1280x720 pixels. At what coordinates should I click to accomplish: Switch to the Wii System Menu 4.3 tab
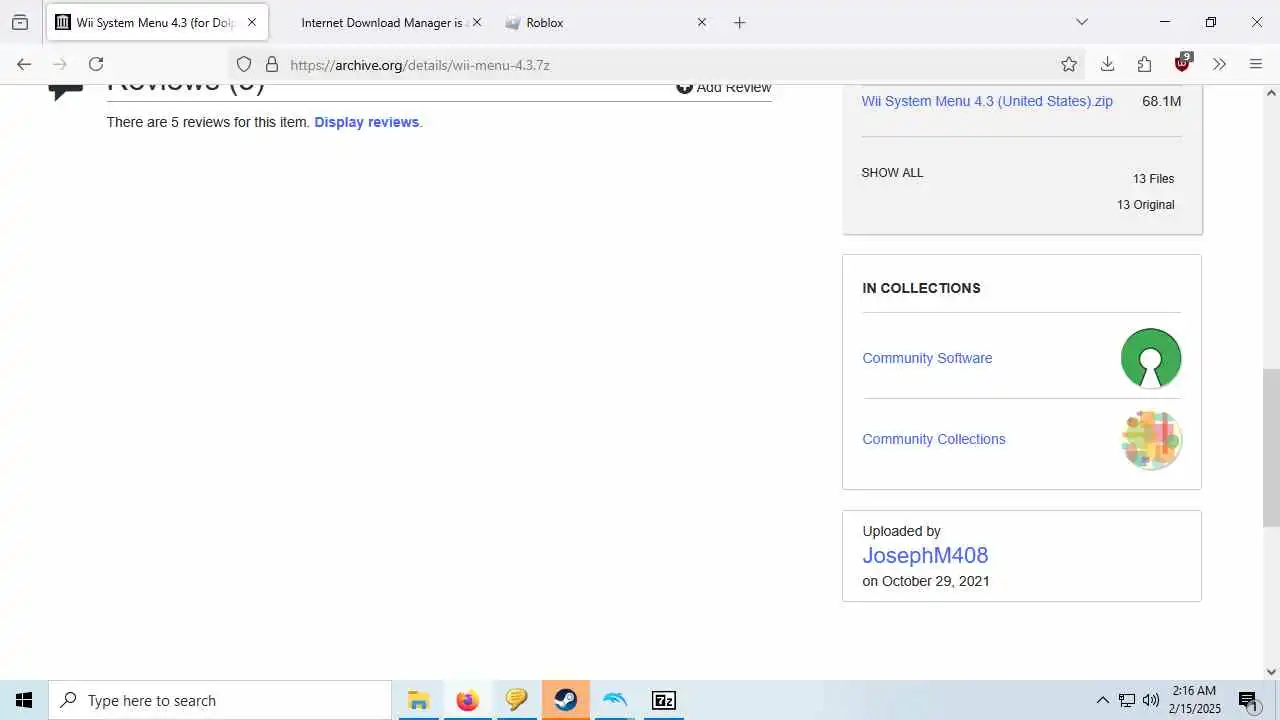[157, 22]
